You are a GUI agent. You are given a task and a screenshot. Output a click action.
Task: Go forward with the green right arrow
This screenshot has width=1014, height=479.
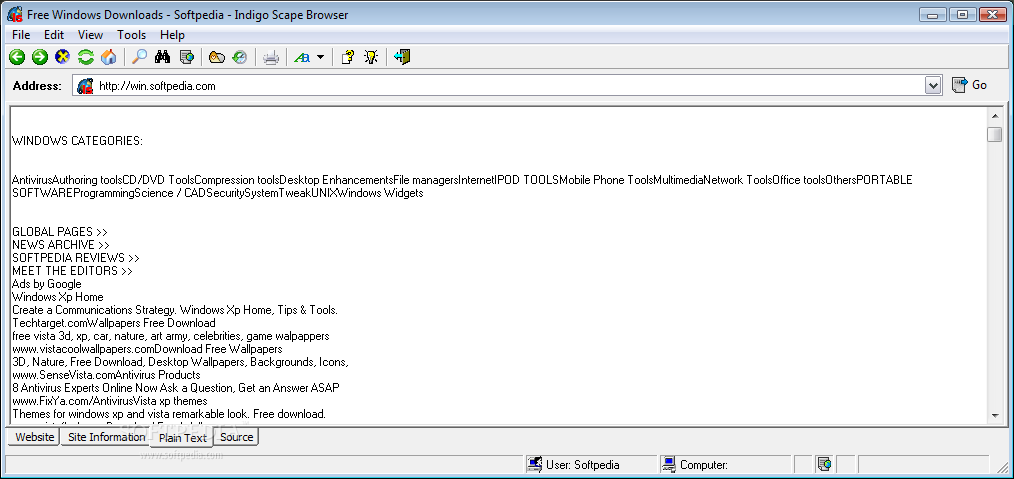pyautogui.click(x=40, y=58)
